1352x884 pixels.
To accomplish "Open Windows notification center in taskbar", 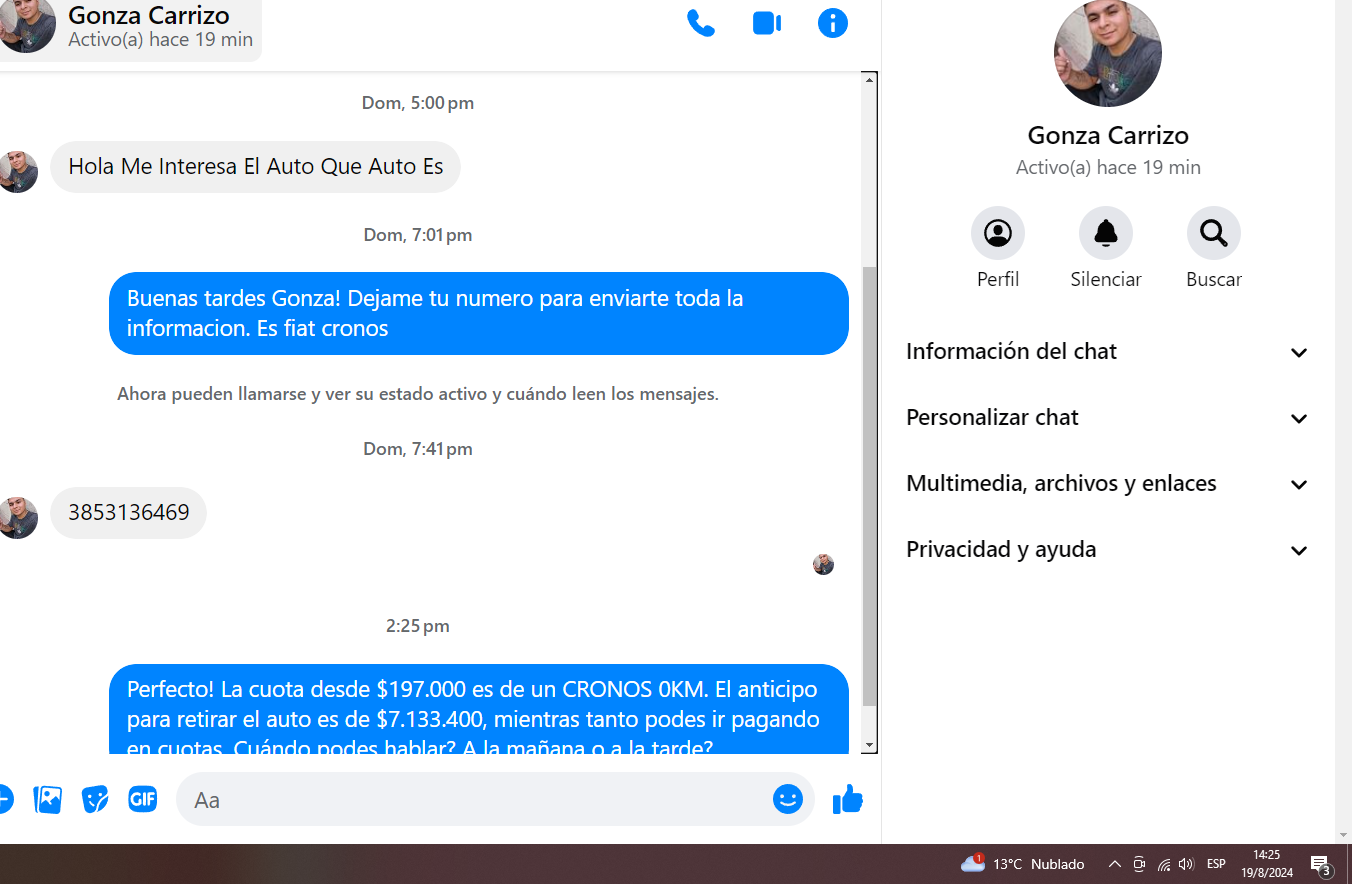I will (x=1320, y=865).
